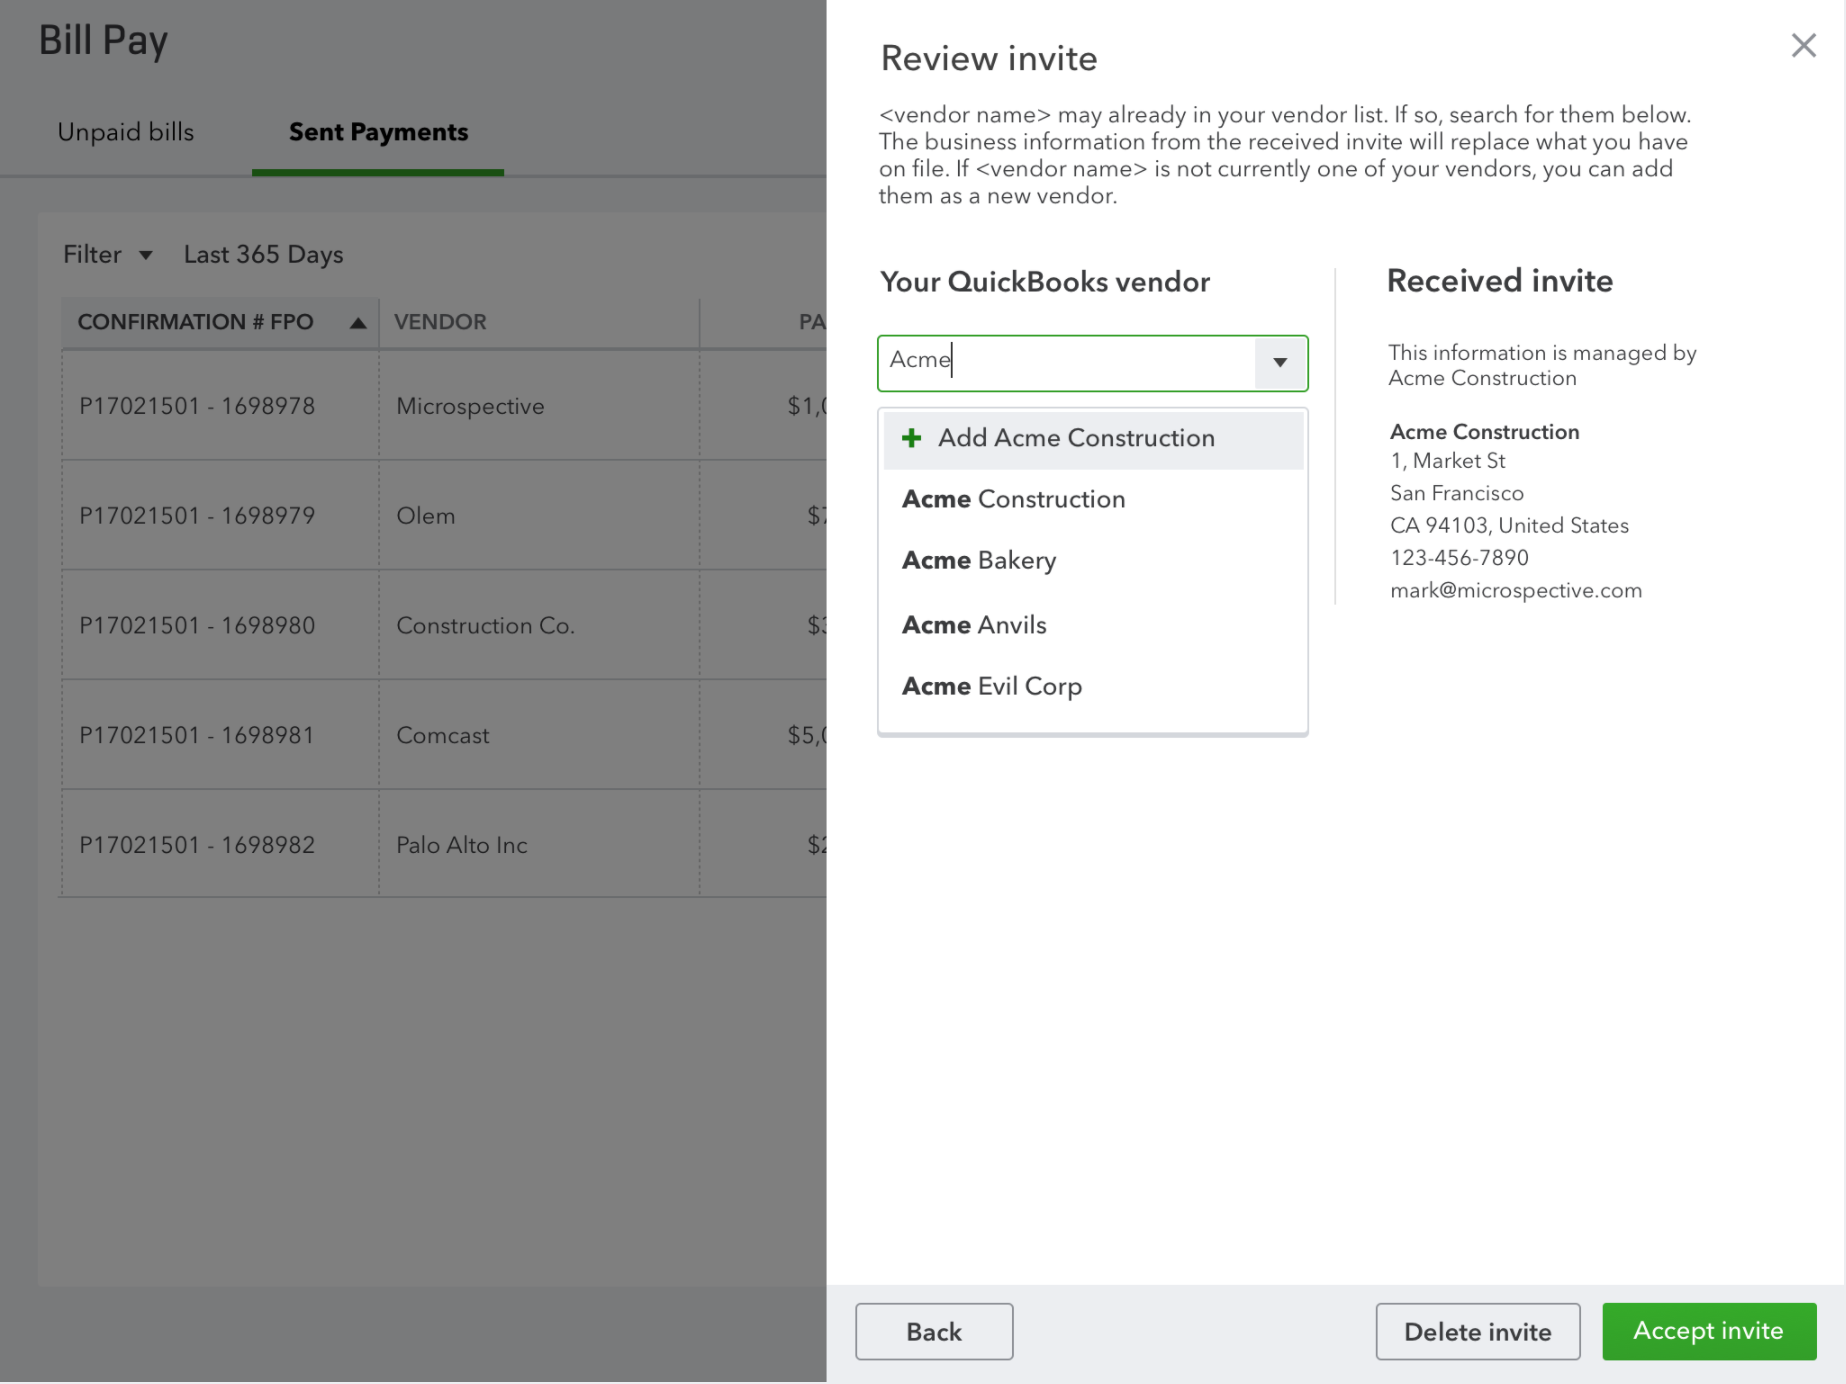
Task: Click the green plus icon beside Add Acme Construction
Action: tap(911, 438)
